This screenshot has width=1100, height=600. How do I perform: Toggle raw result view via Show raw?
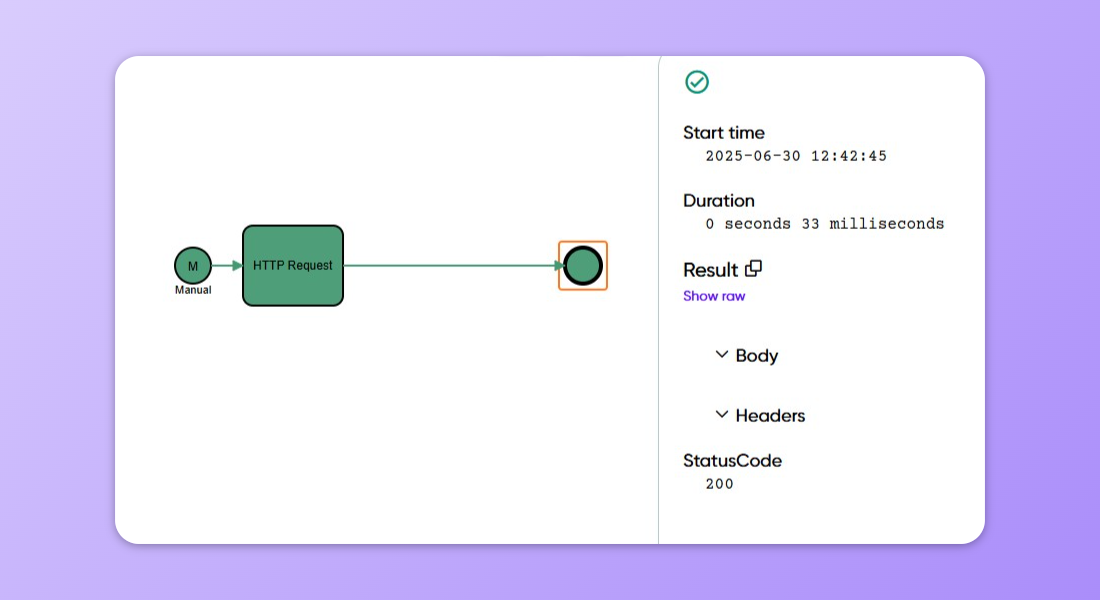[714, 295]
